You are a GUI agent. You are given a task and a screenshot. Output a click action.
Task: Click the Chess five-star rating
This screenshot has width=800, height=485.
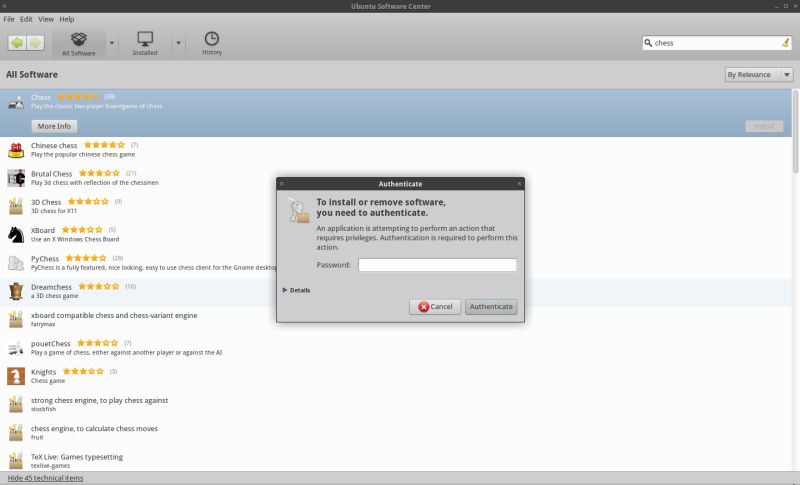pos(78,96)
